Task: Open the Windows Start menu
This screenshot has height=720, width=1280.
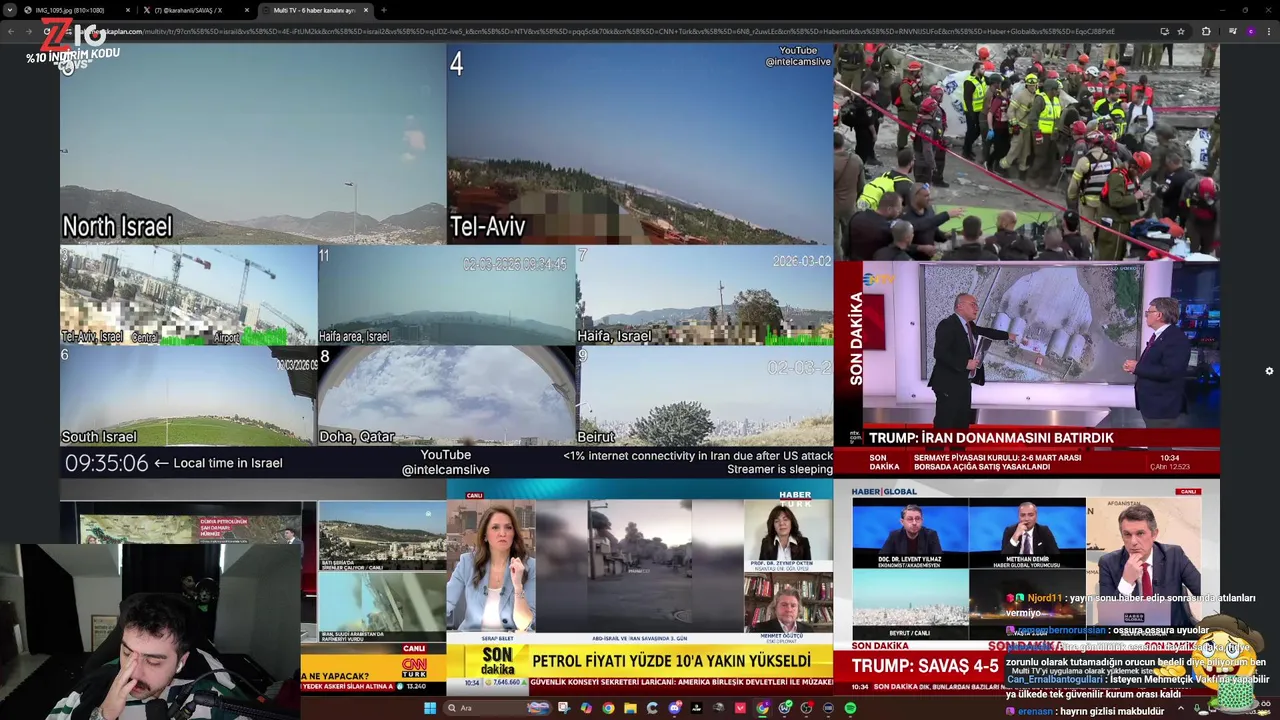Action: point(430,708)
